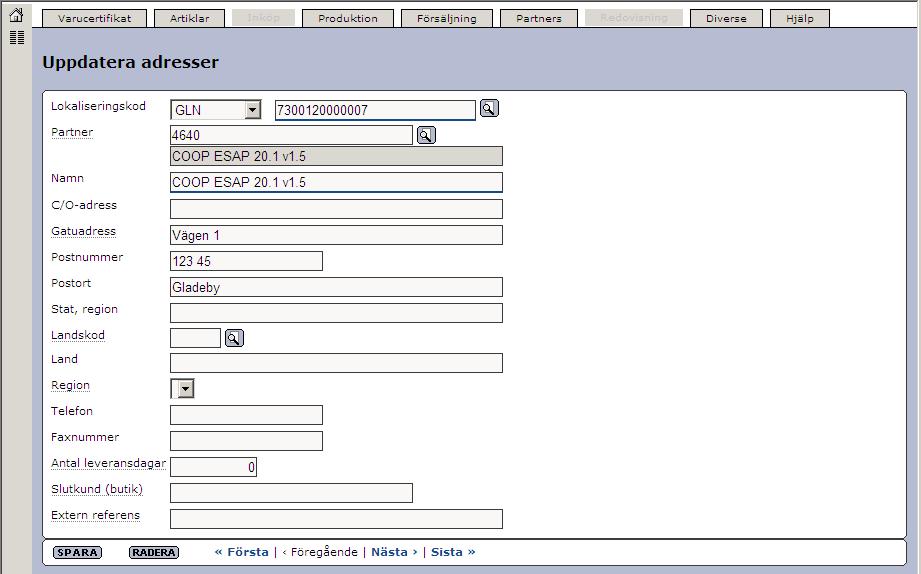Click the Partner number field
The image size is (921, 574).
(x=291, y=135)
